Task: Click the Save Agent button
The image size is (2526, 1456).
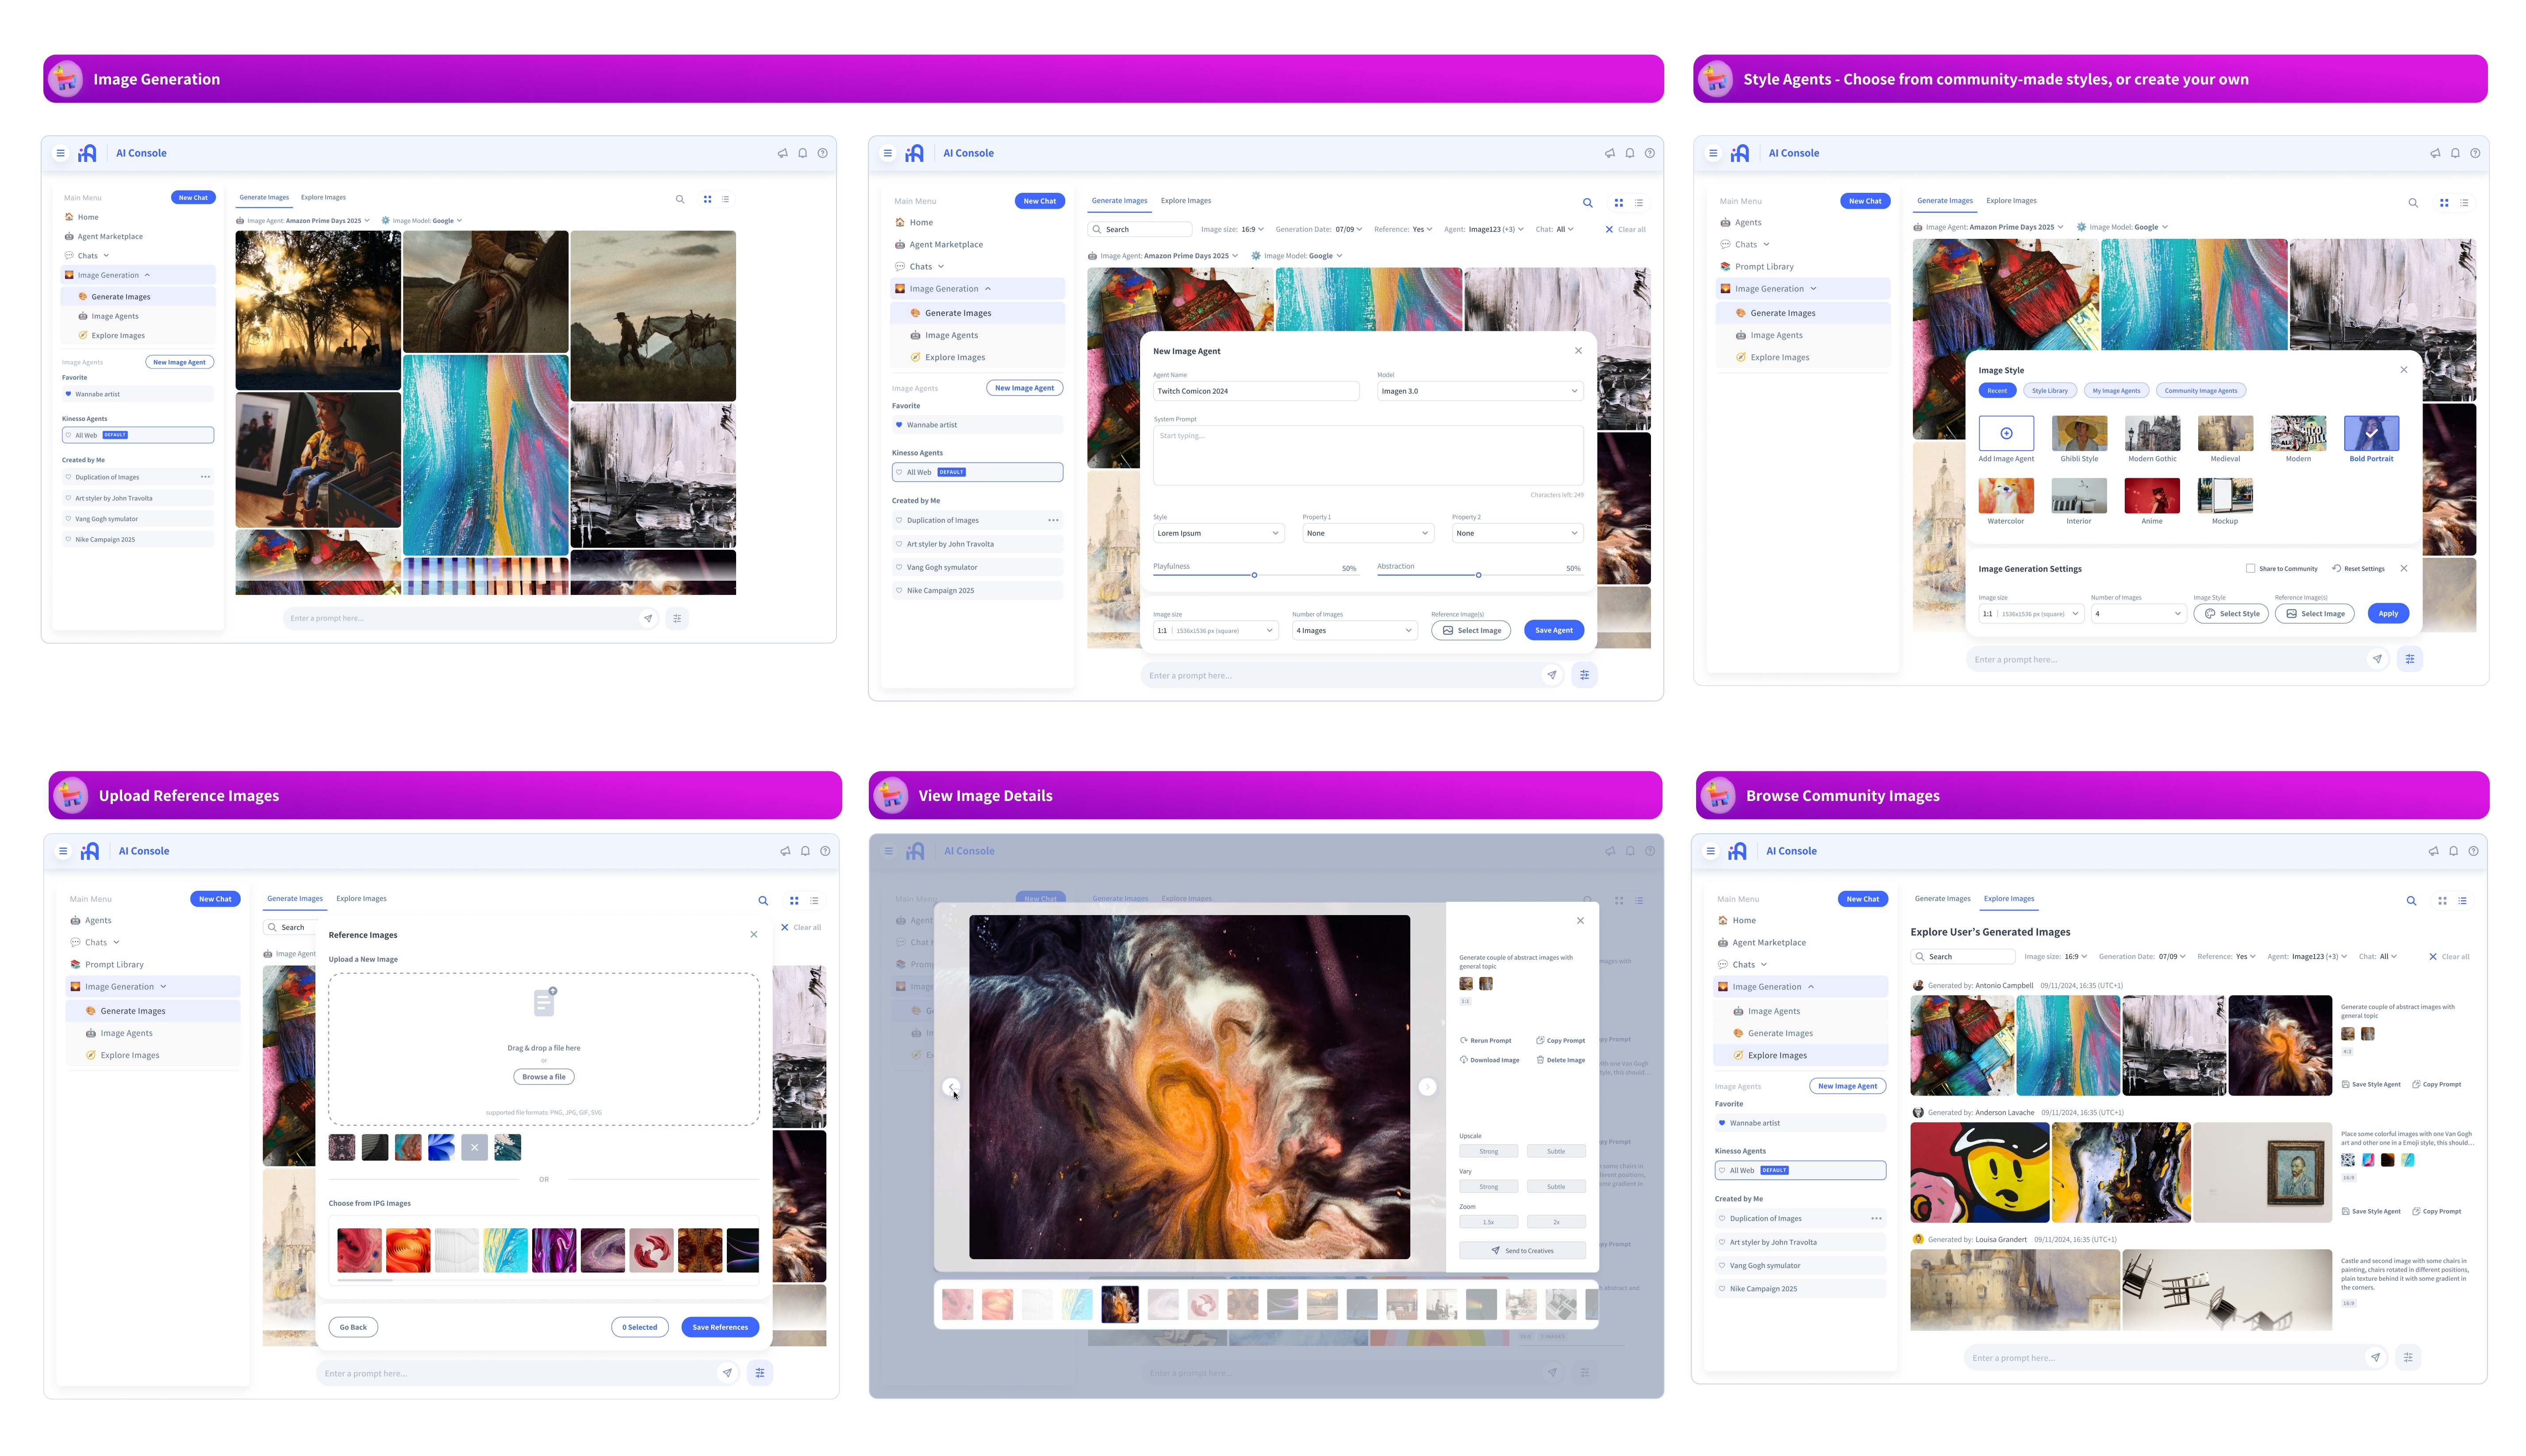Action: pos(1553,630)
